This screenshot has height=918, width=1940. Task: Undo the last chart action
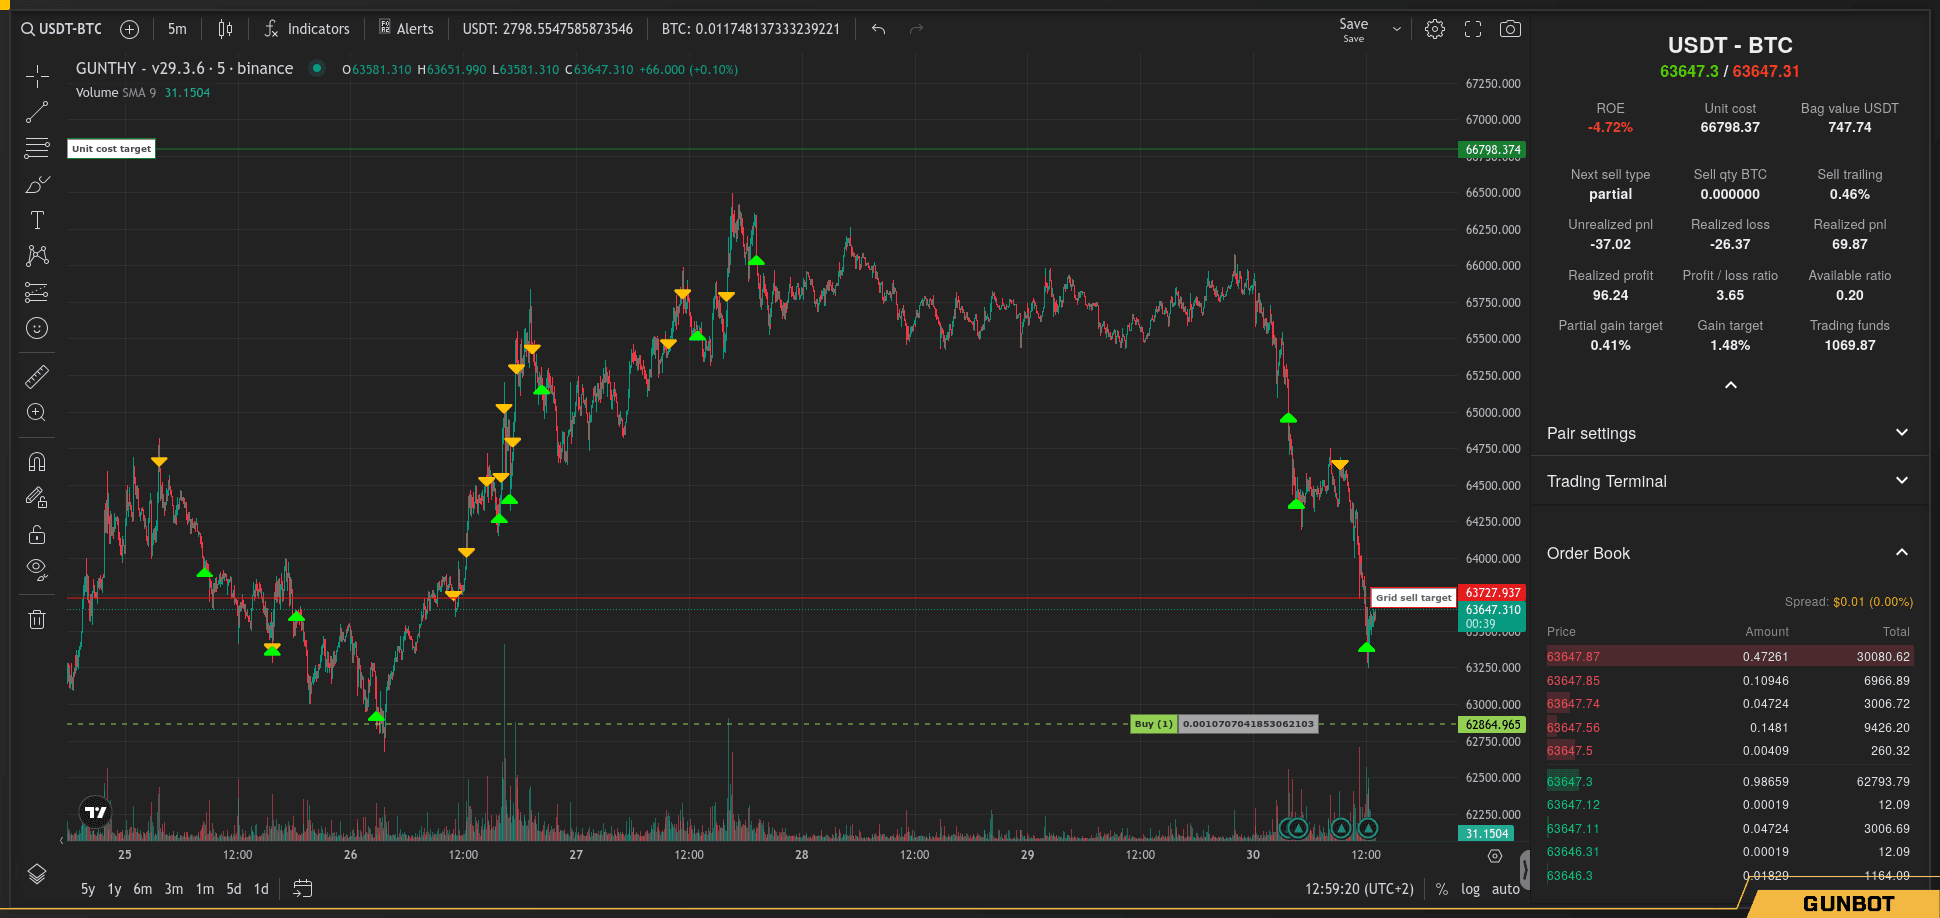[x=878, y=29]
